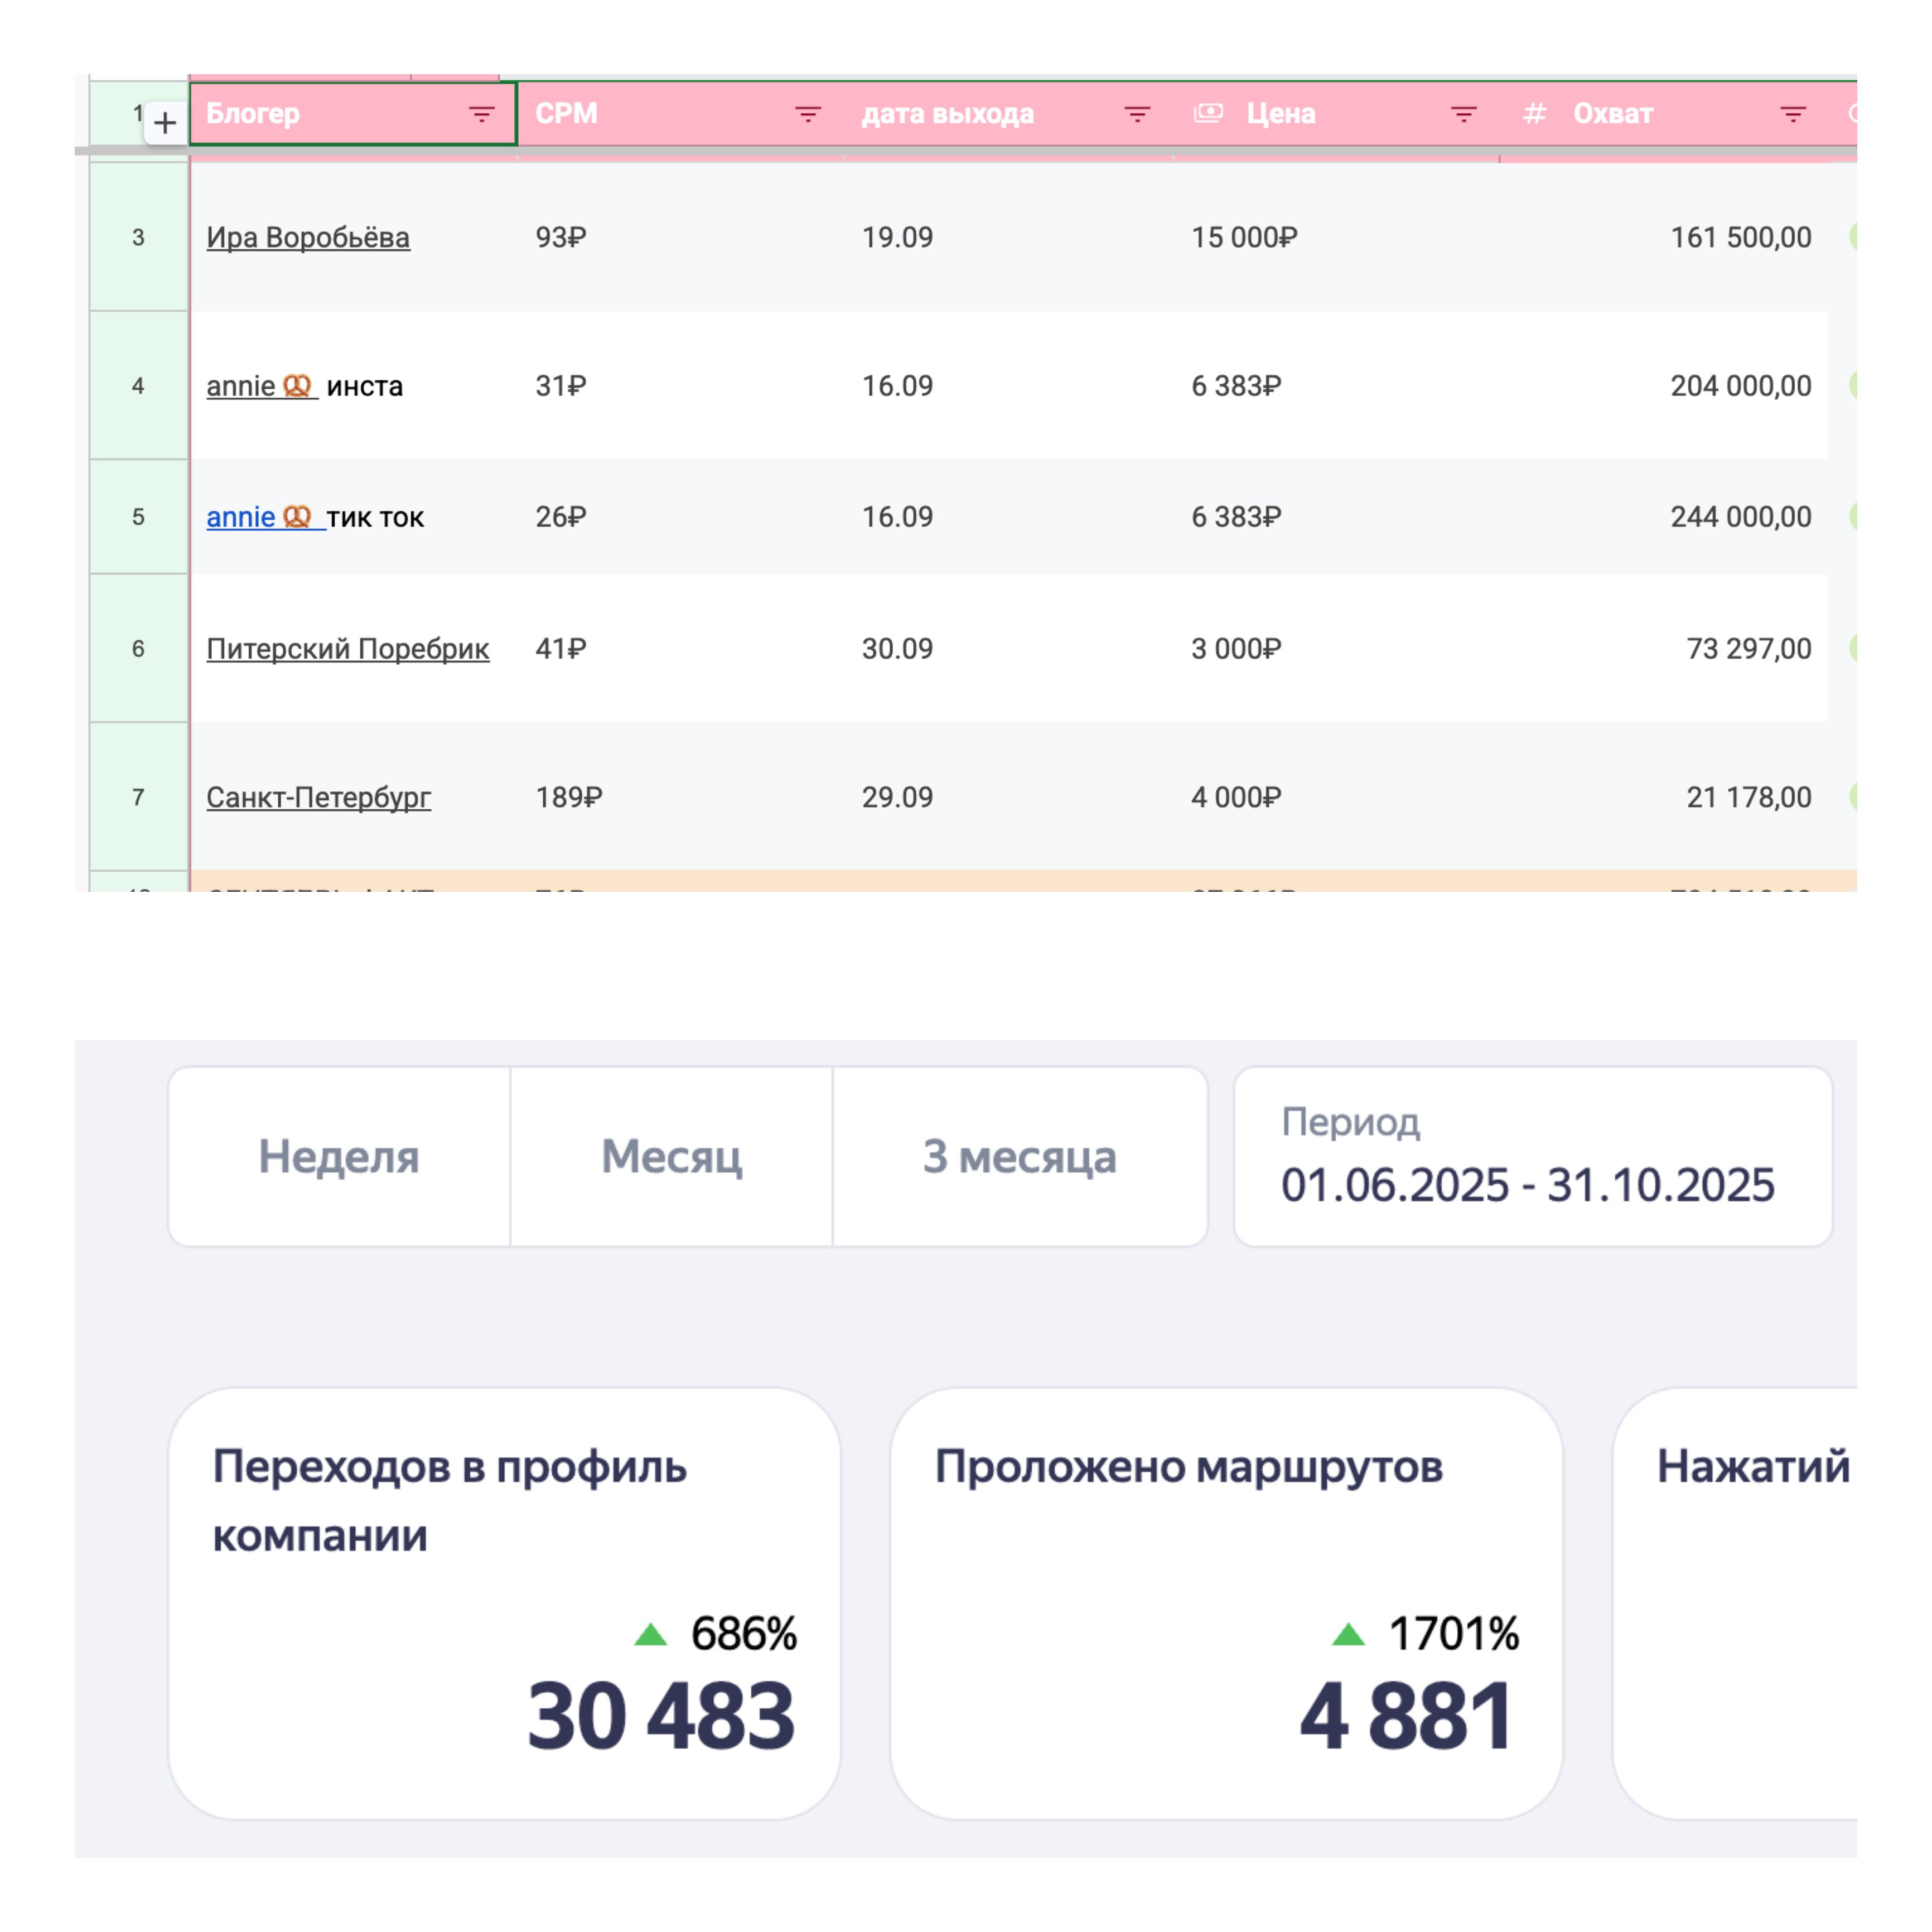Open filter for CPM column
This screenshot has height=1932, width=1932.
[x=807, y=114]
